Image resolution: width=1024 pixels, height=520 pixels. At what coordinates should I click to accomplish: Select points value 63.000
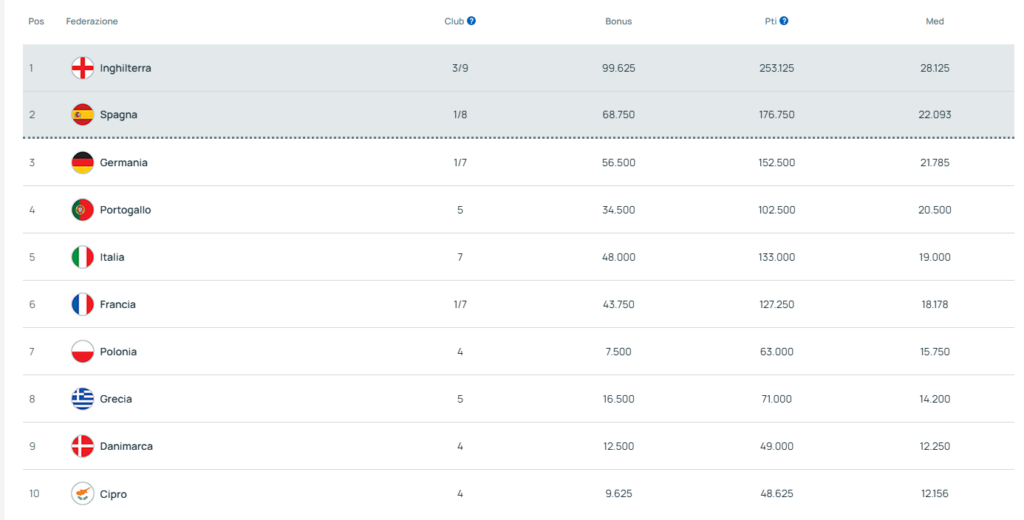[776, 351]
